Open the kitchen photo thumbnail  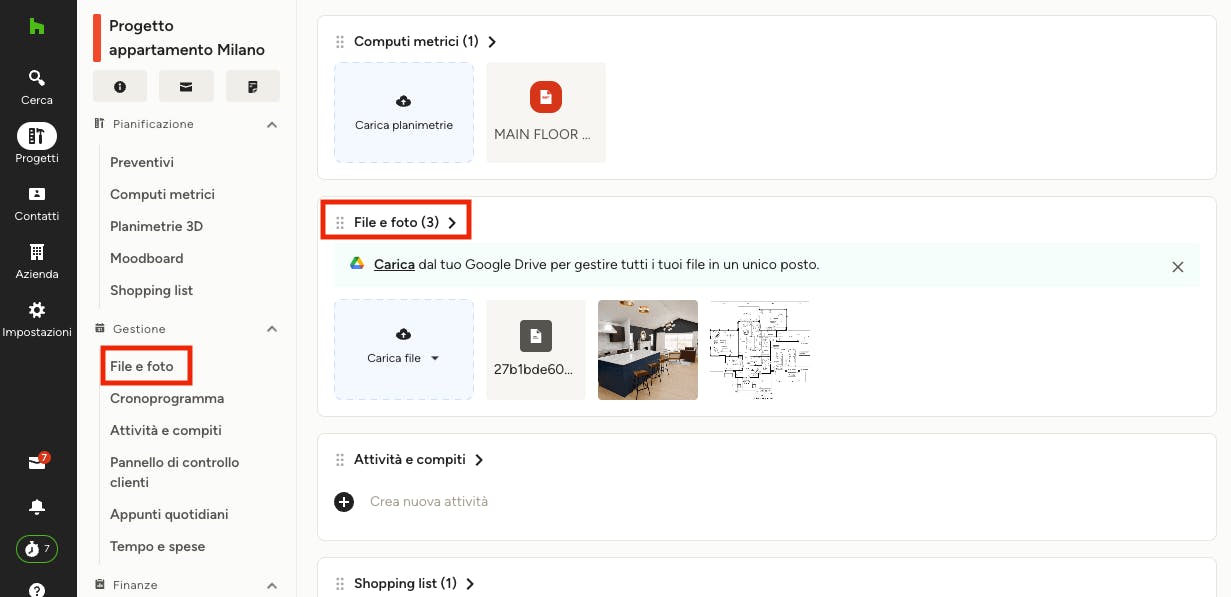pyautogui.click(x=648, y=350)
